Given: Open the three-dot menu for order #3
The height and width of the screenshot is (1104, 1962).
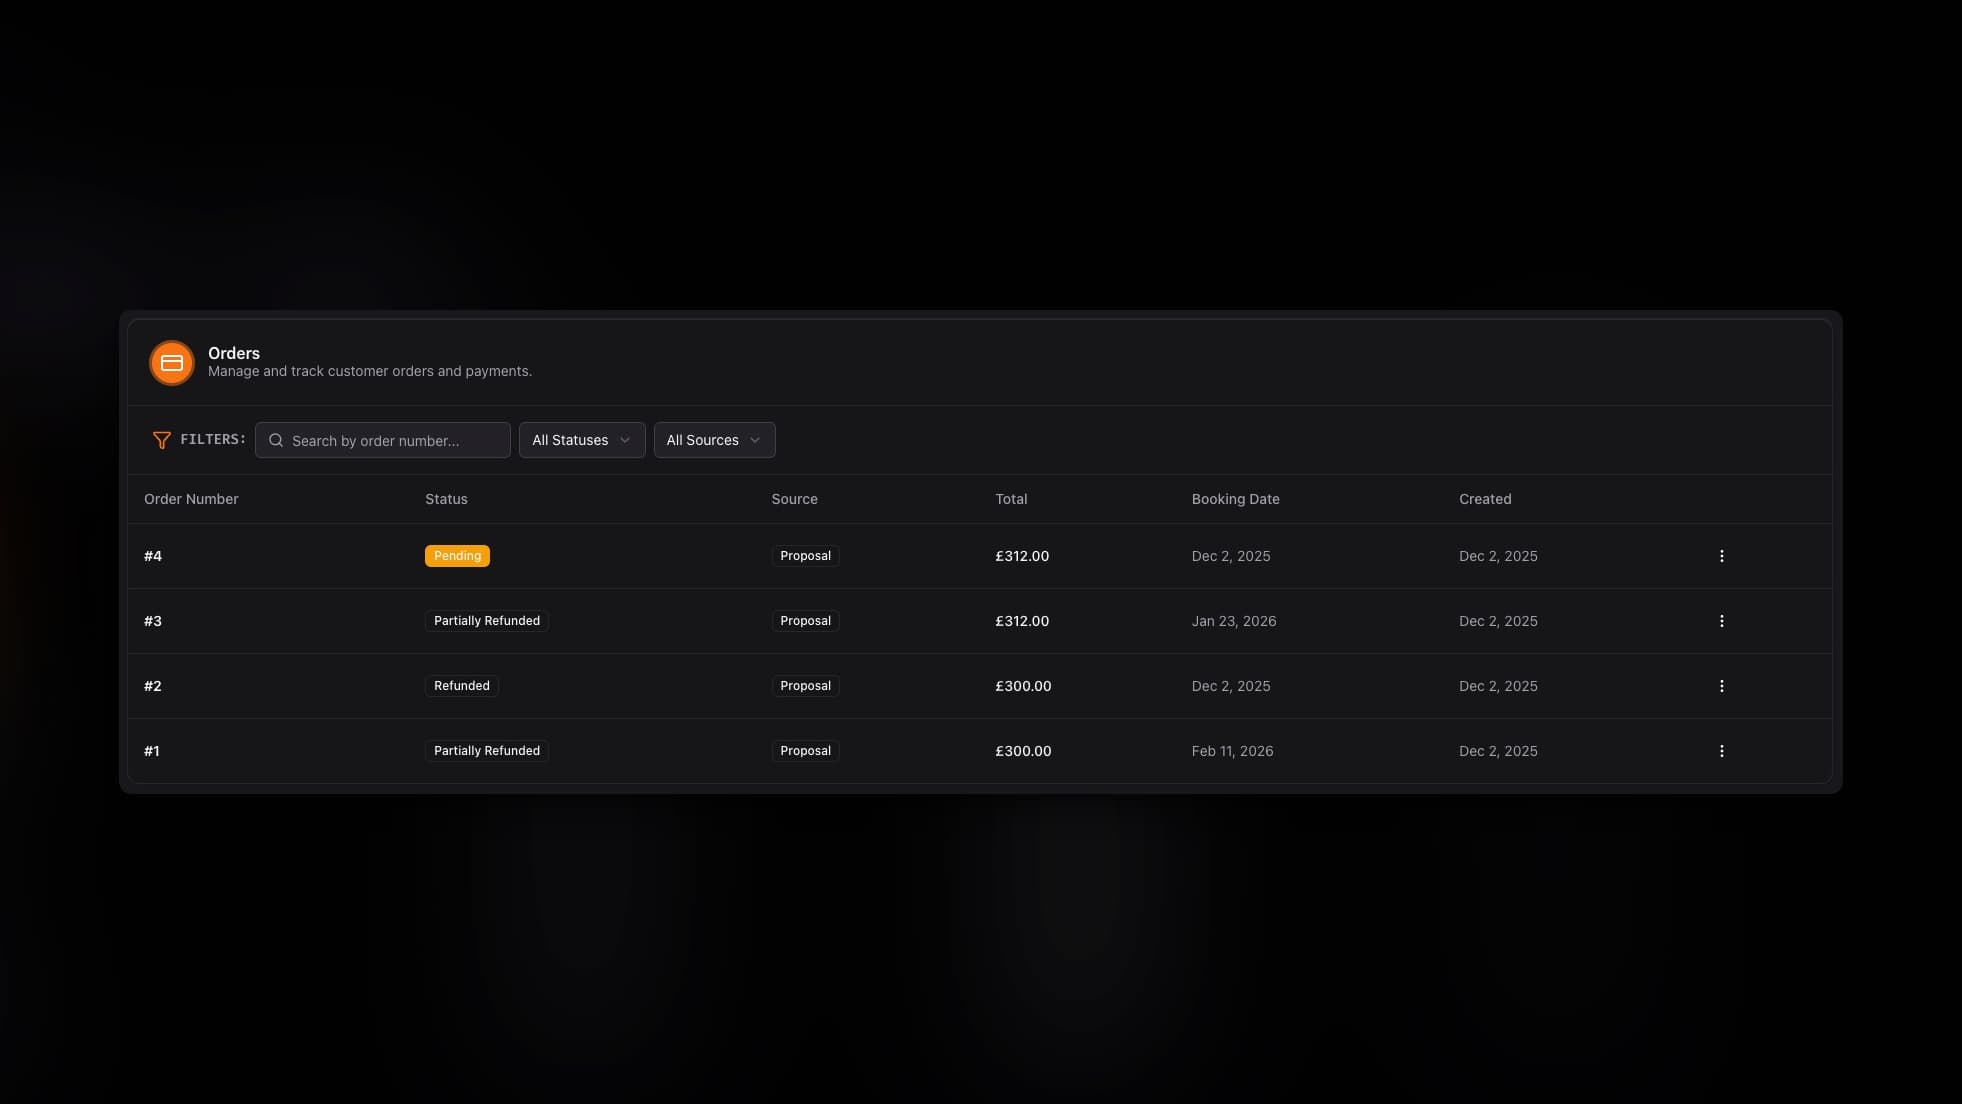Looking at the screenshot, I should tap(1721, 621).
